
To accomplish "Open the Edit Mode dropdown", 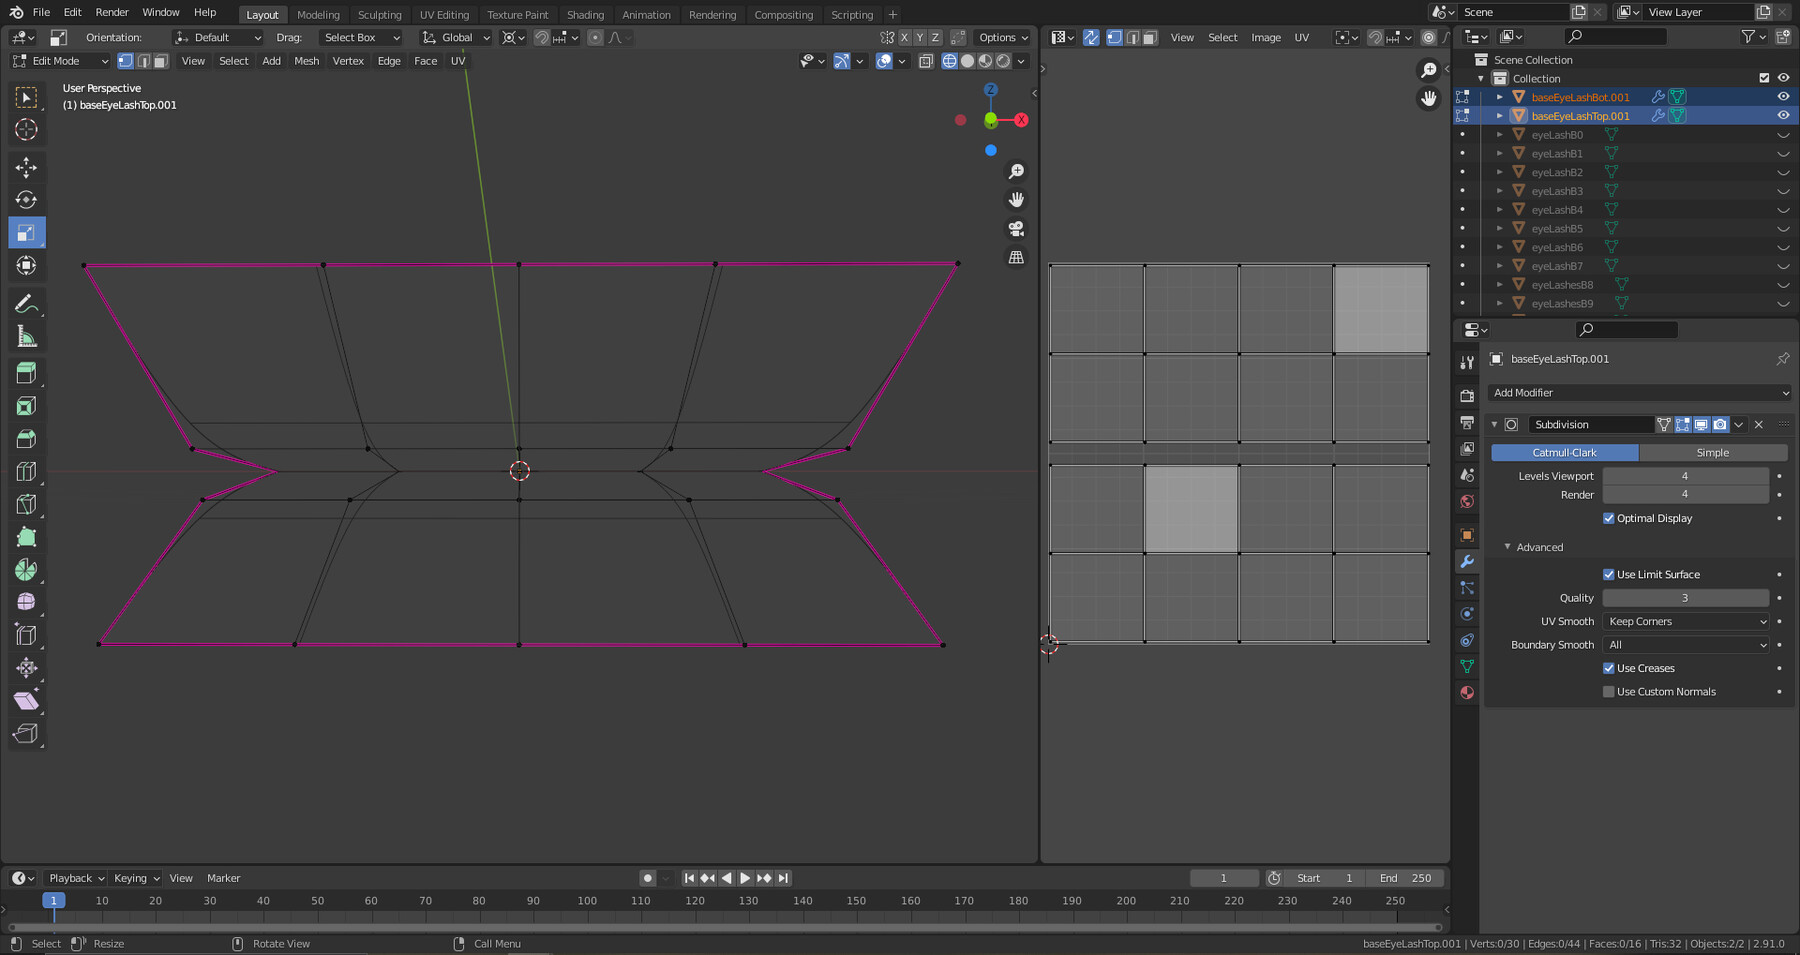I will click(60, 61).
